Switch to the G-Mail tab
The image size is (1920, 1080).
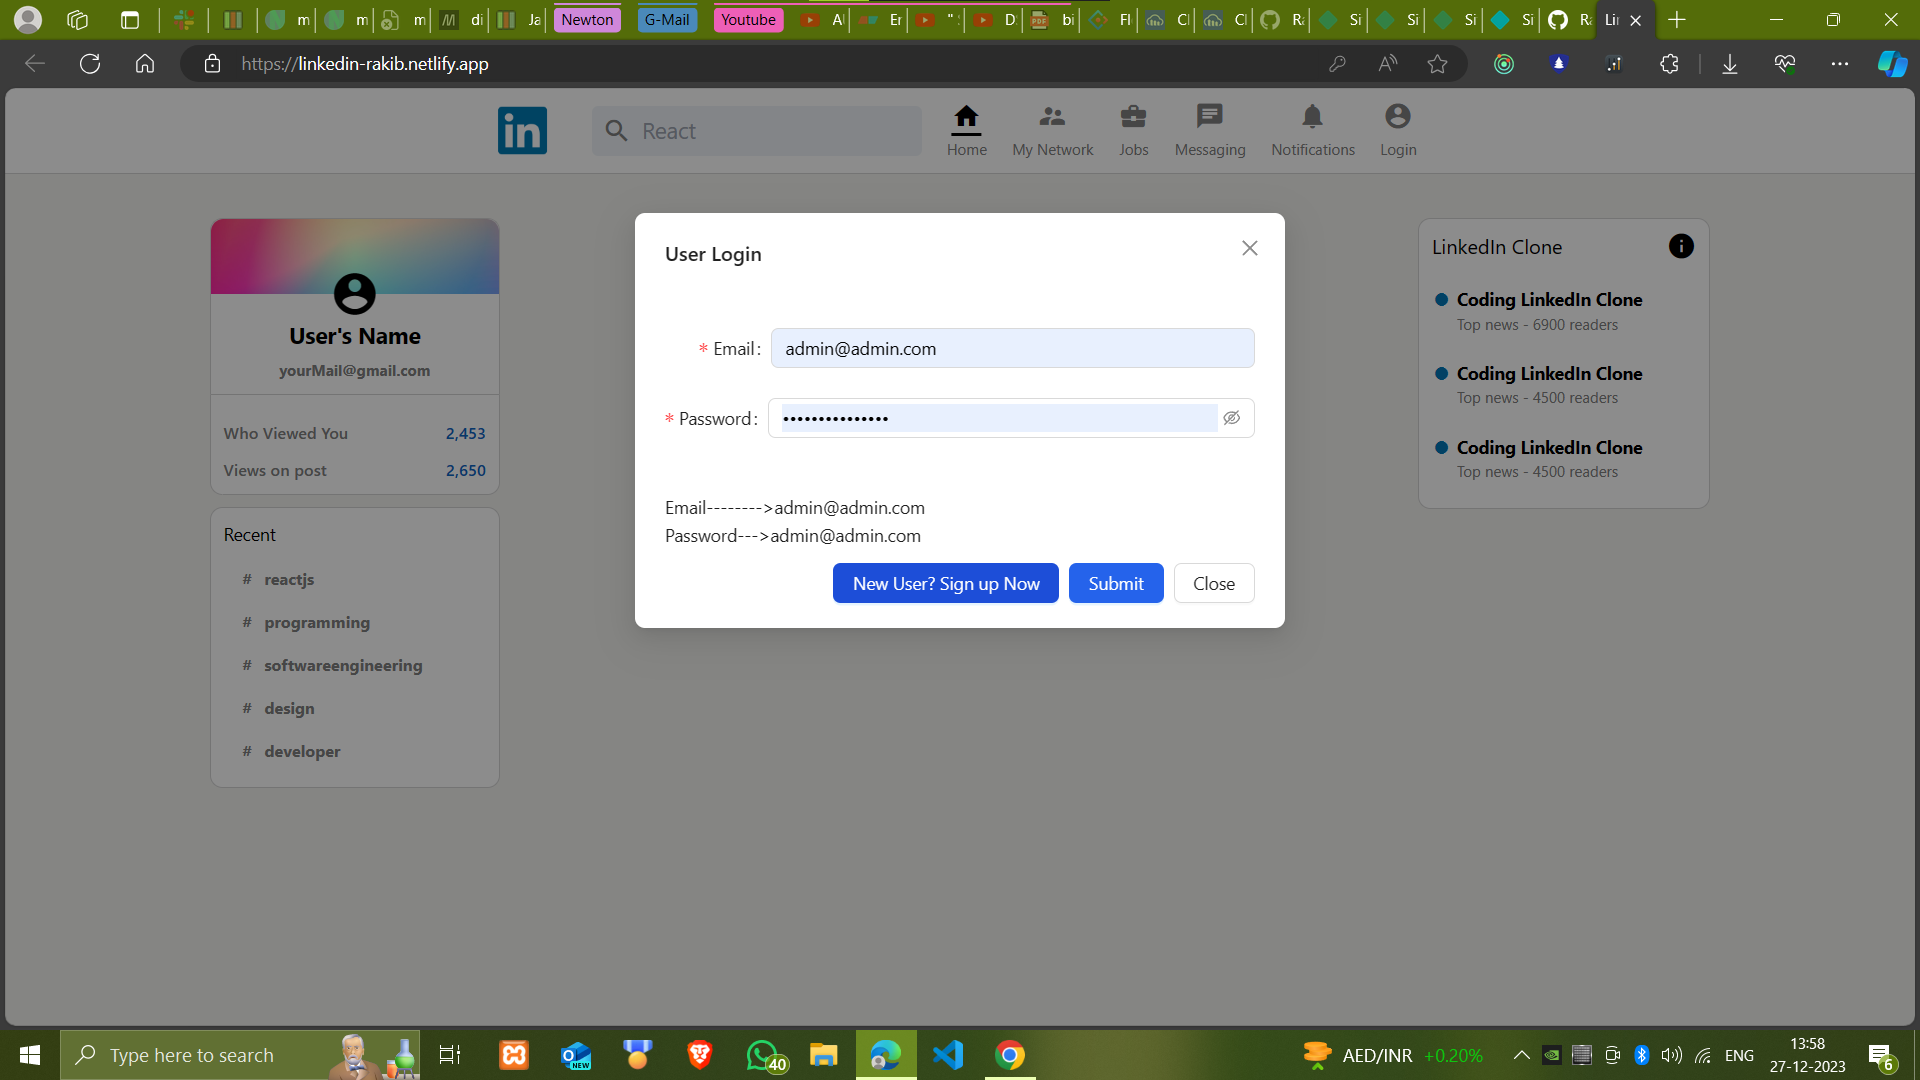coord(667,19)
